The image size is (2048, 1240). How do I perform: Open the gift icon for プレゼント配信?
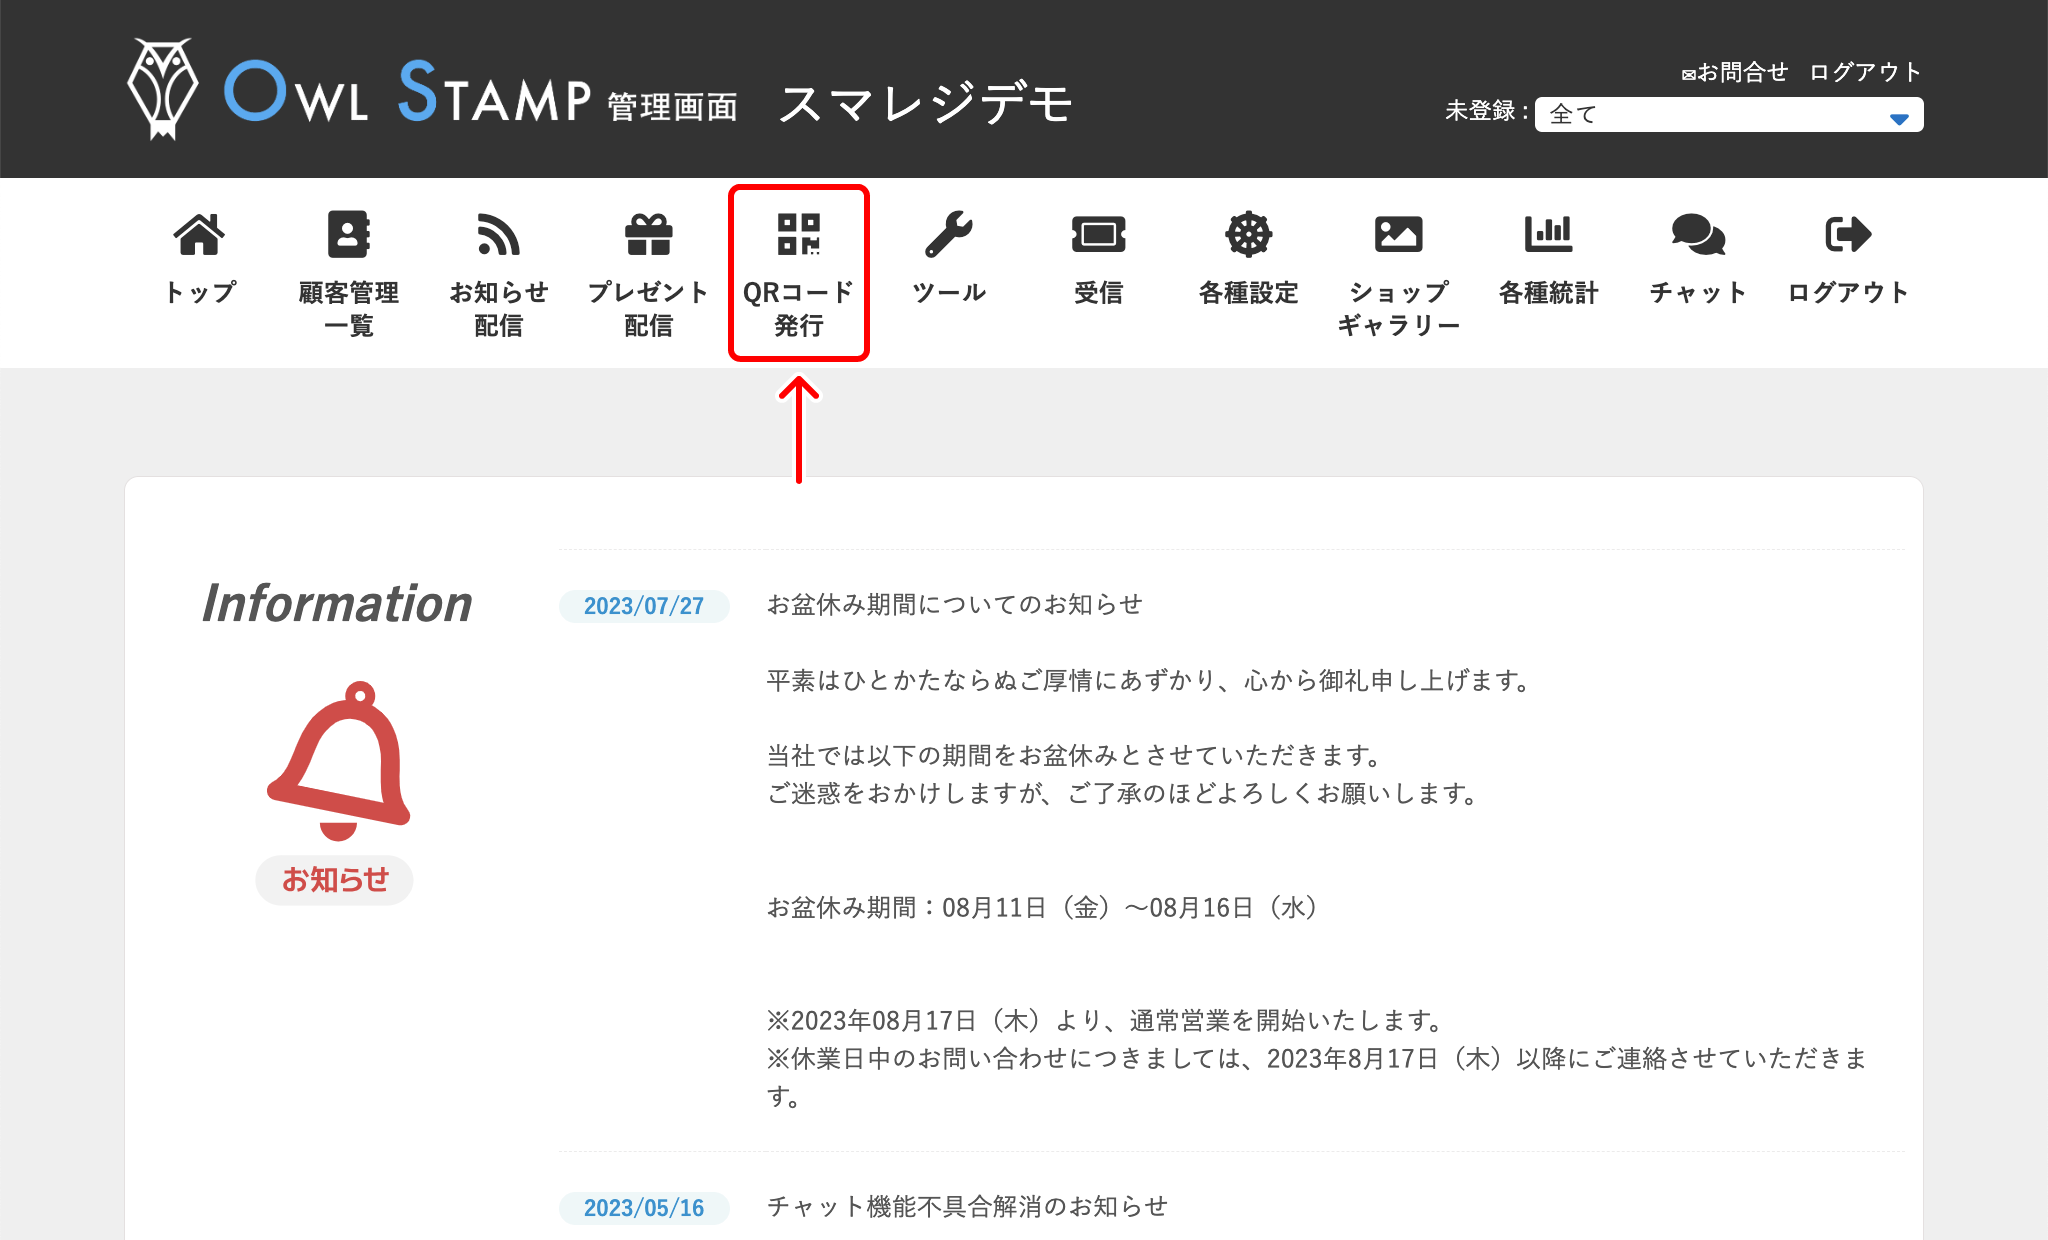pos(649,235)
